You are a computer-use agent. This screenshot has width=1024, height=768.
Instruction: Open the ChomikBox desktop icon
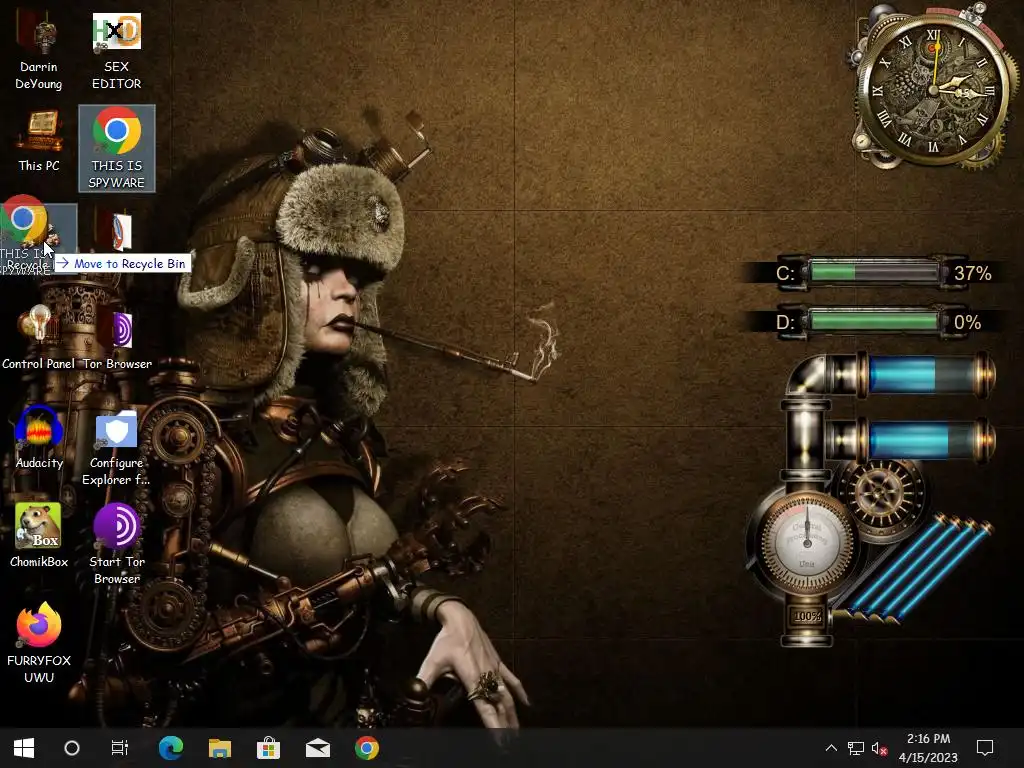[39, 536]
